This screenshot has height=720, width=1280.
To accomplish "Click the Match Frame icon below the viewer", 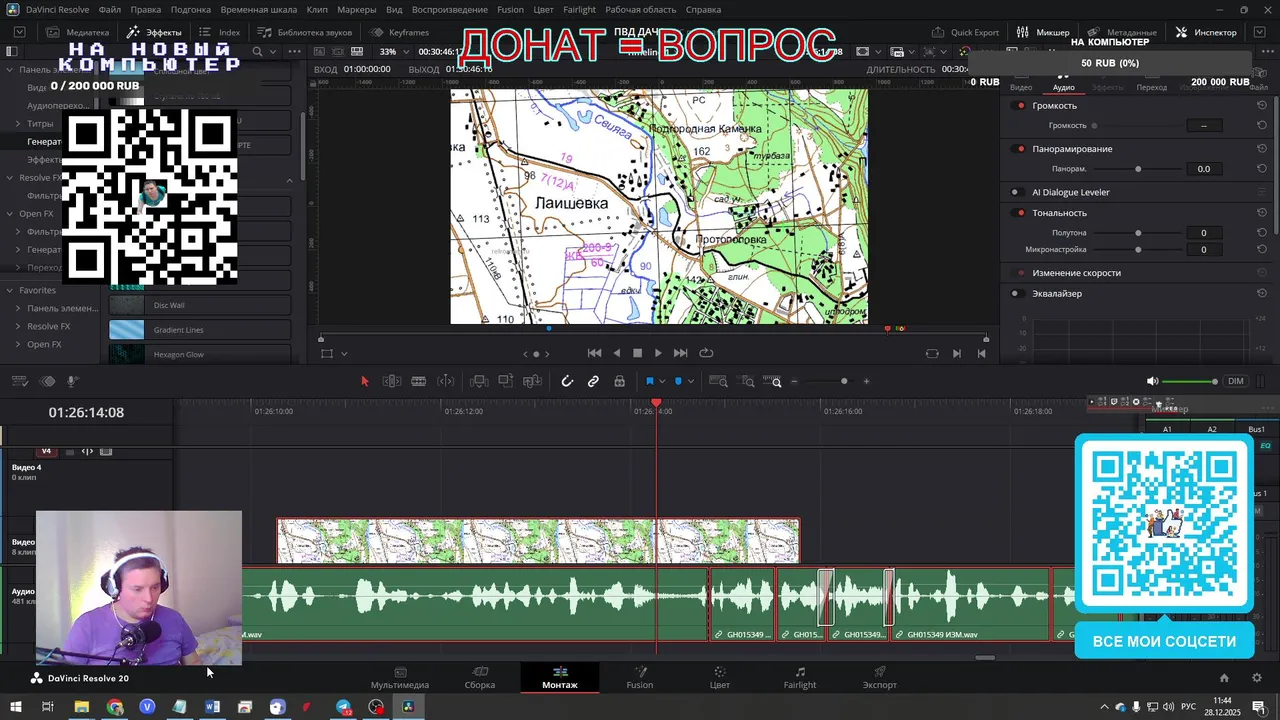I will [932, 353].
